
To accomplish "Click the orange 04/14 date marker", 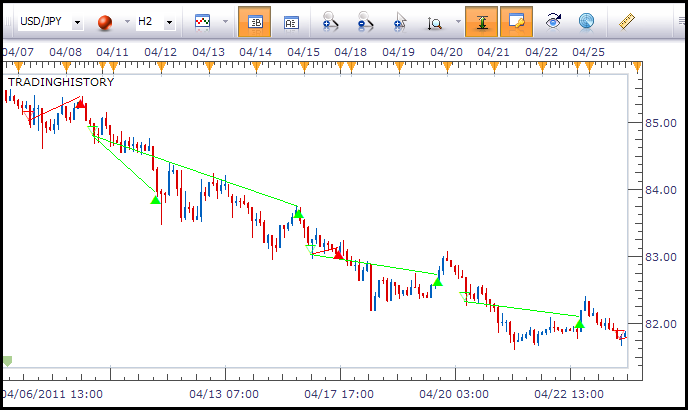I will tap(255, 65).
